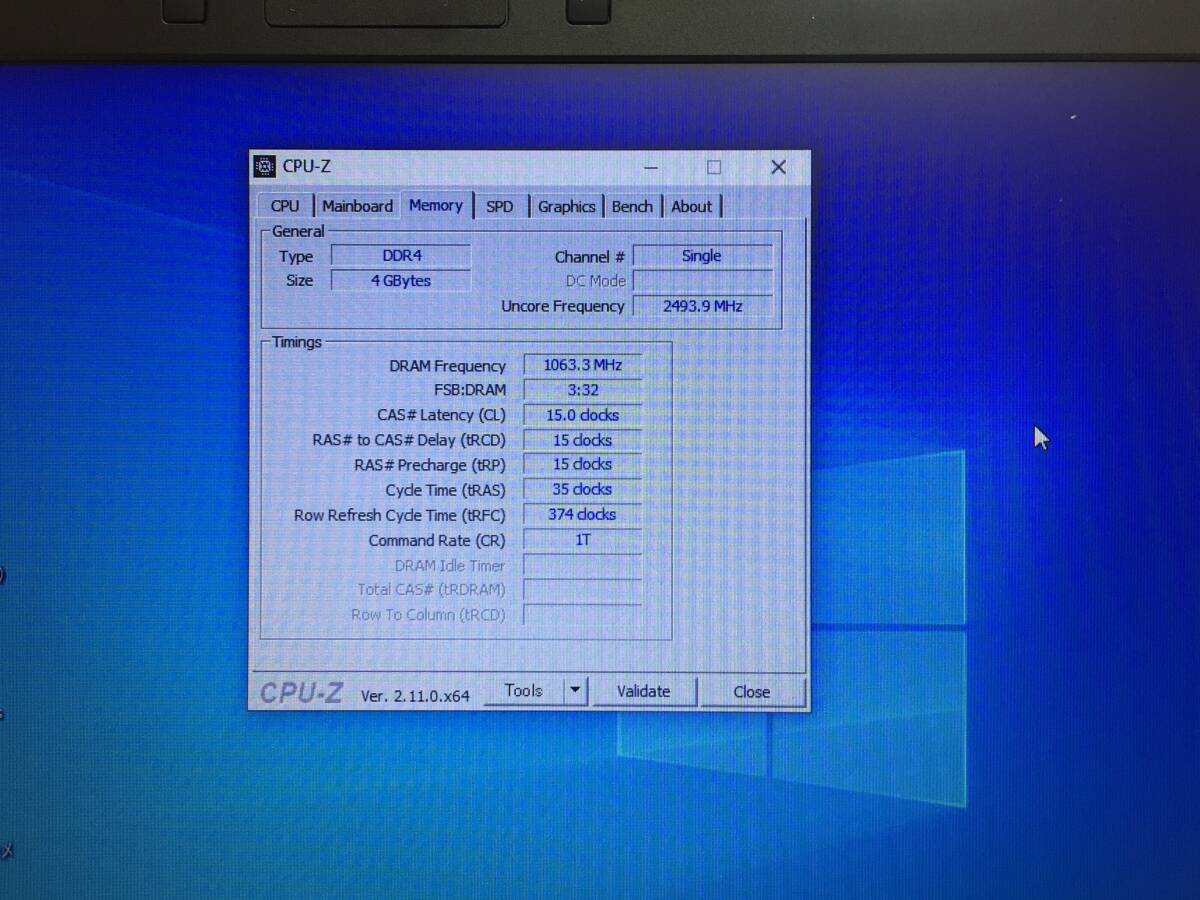Viewport: 1200px width, 900px height.
Task: Switch to the CPU tab
Action: 285,206
